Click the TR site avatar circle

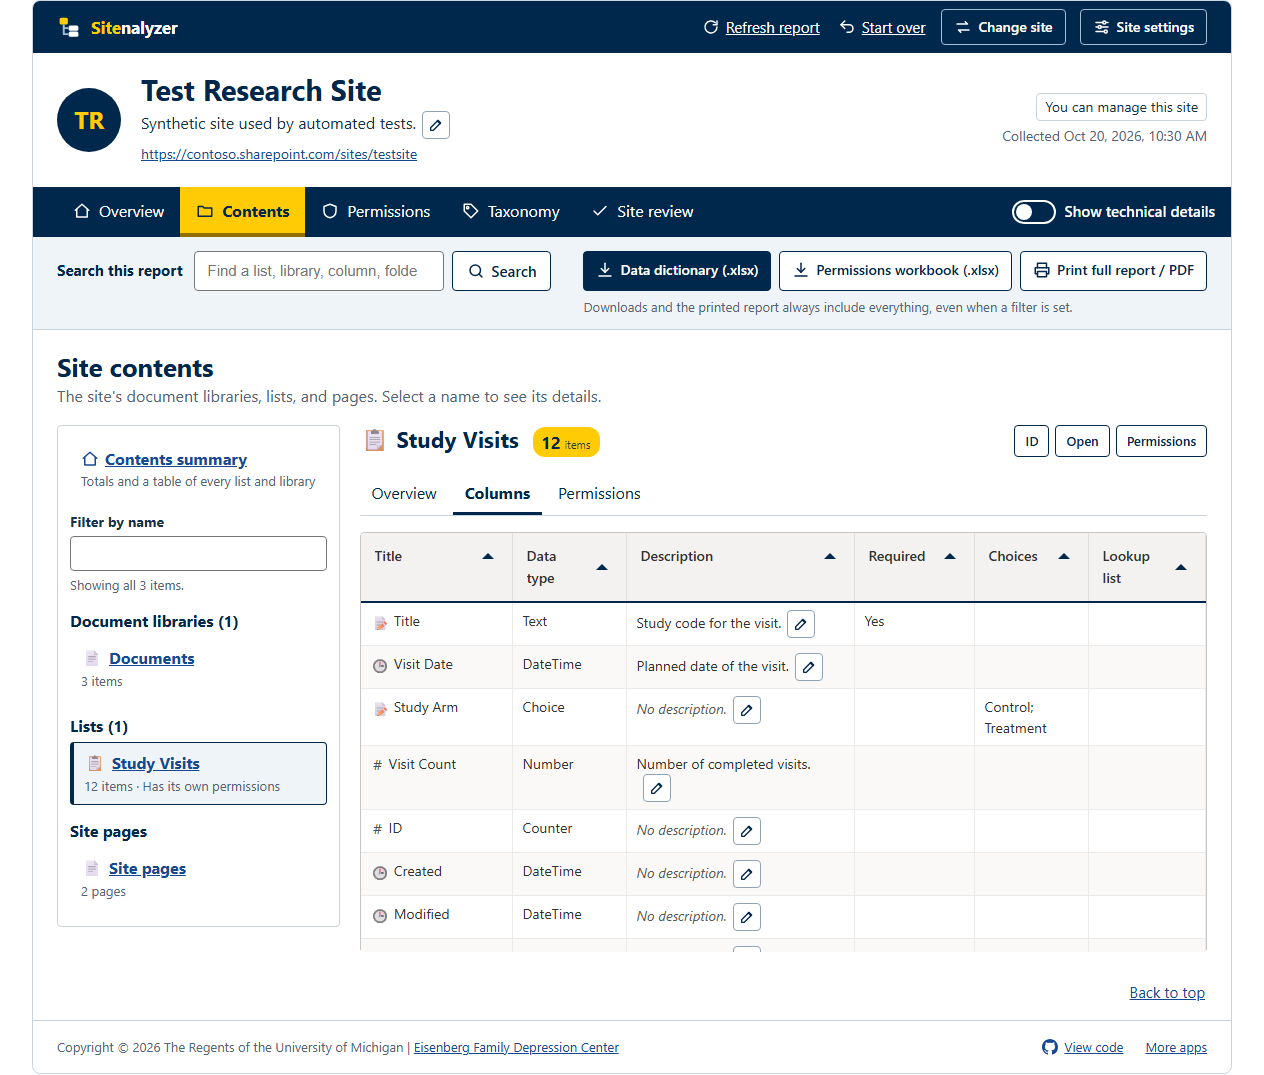pos(89,120)
